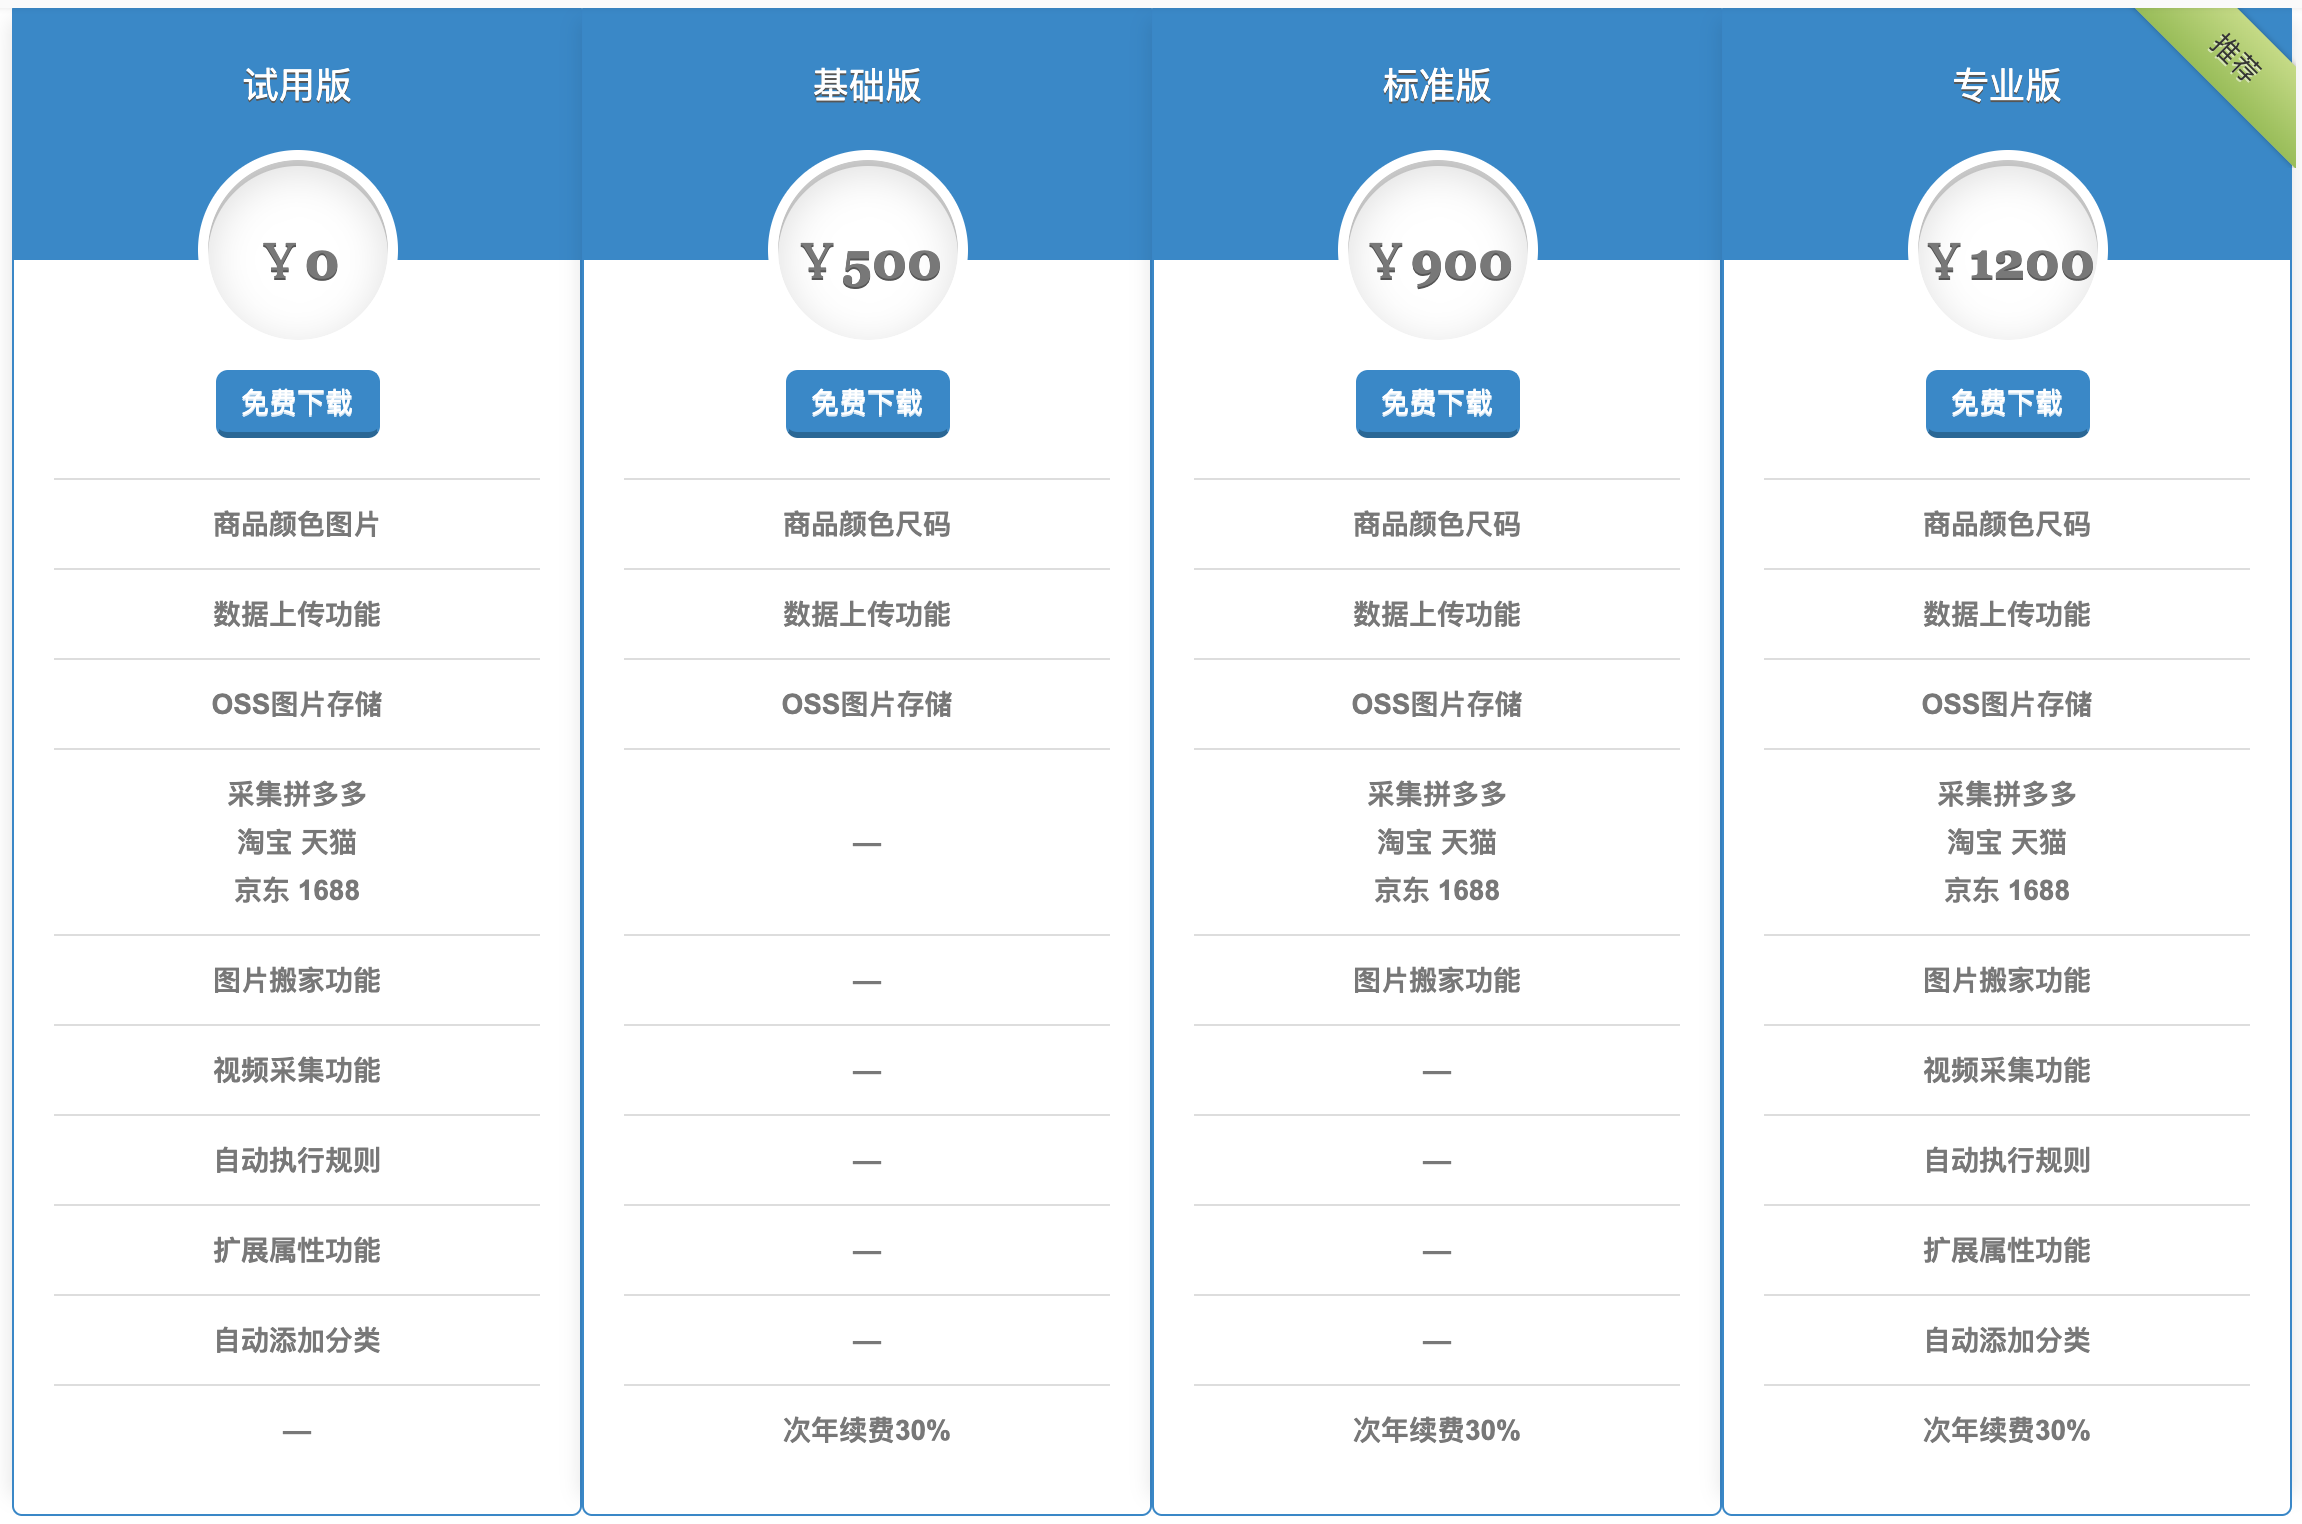Click 免费下载 button under 基础版

point(867,403)
